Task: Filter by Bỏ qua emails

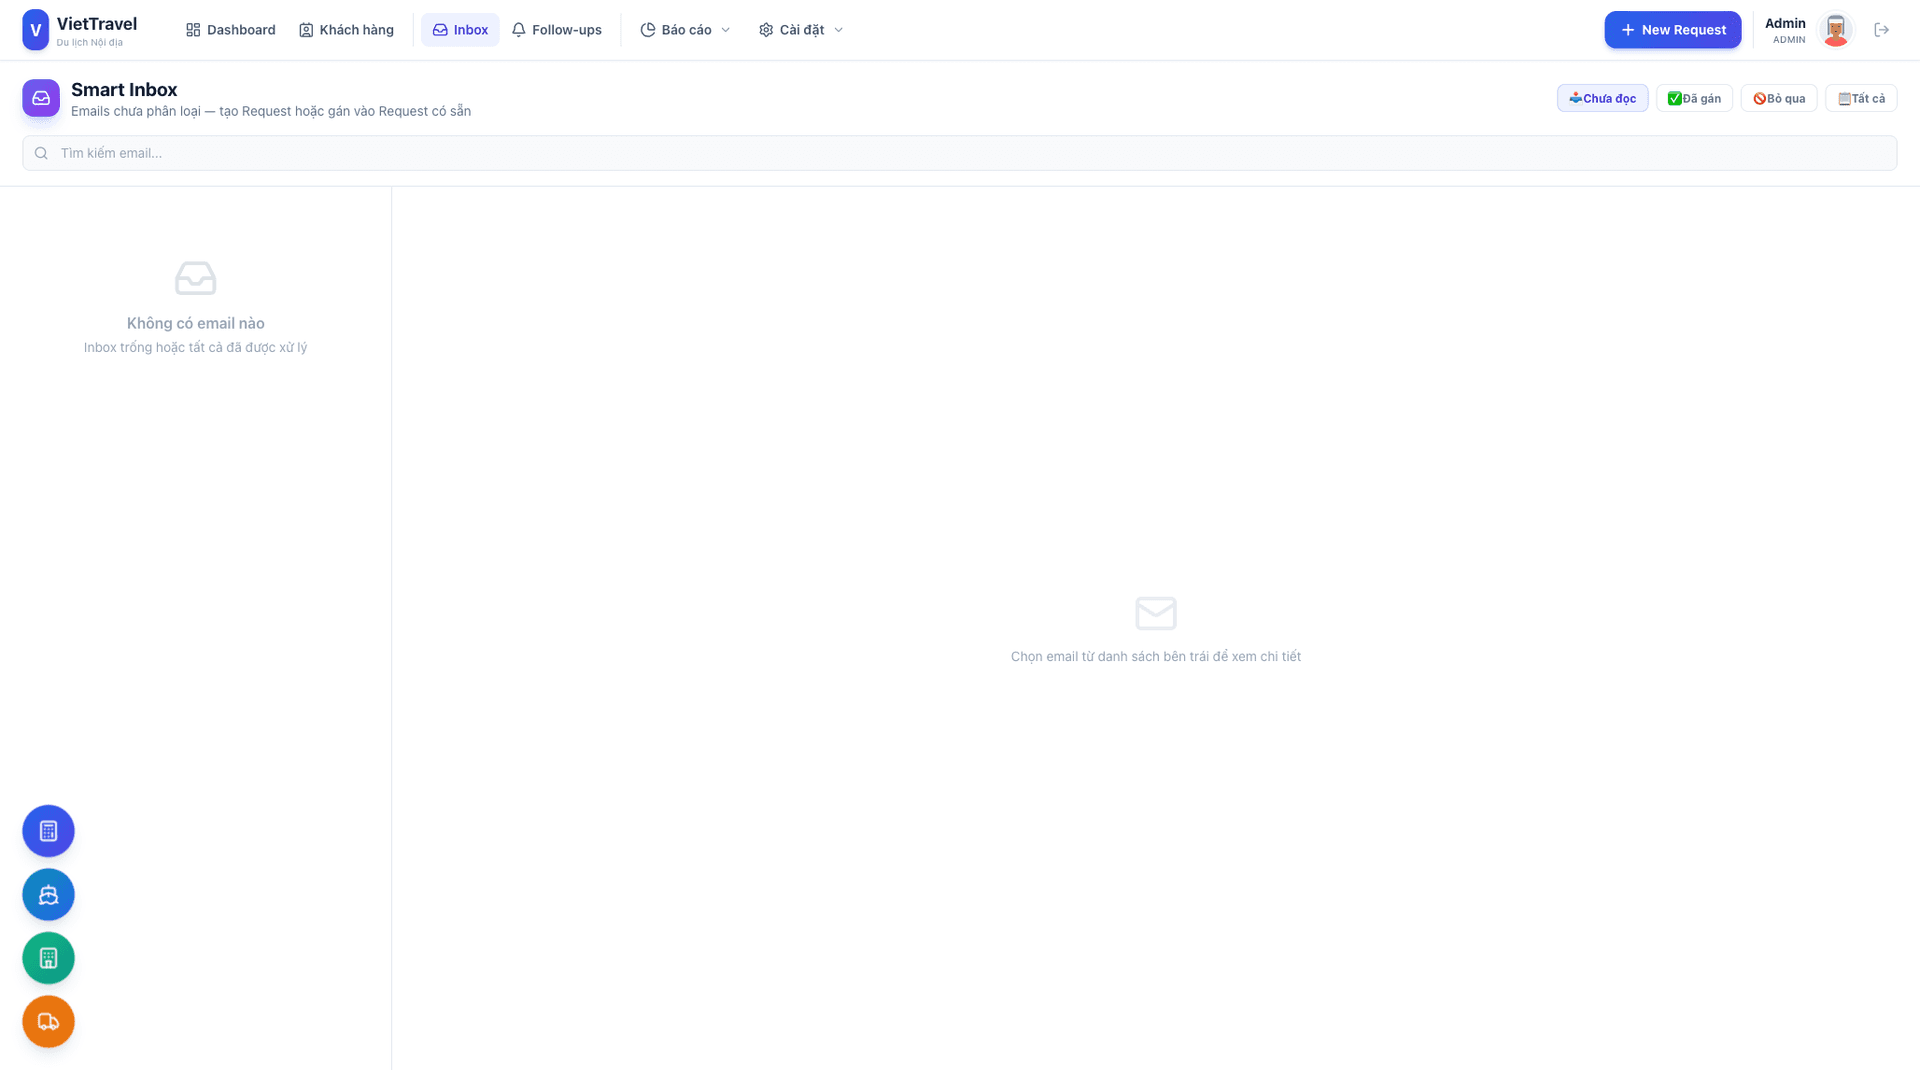Action: [1779, 98]
